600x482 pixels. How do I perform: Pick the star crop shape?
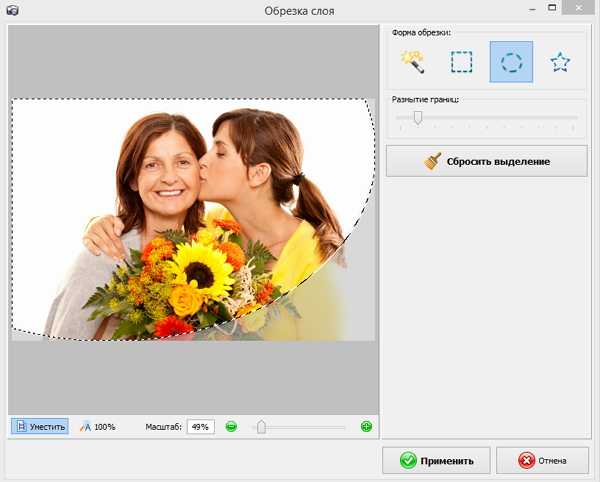[x=560, y=62]
